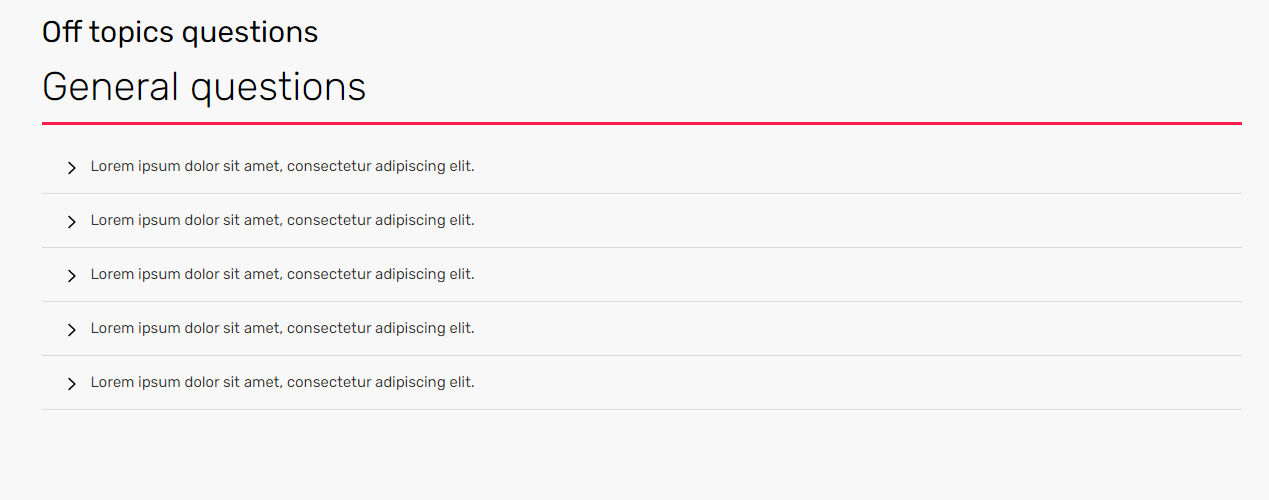
Task: Open the last Lorem ipsum question text
Action: click(282, 382)
